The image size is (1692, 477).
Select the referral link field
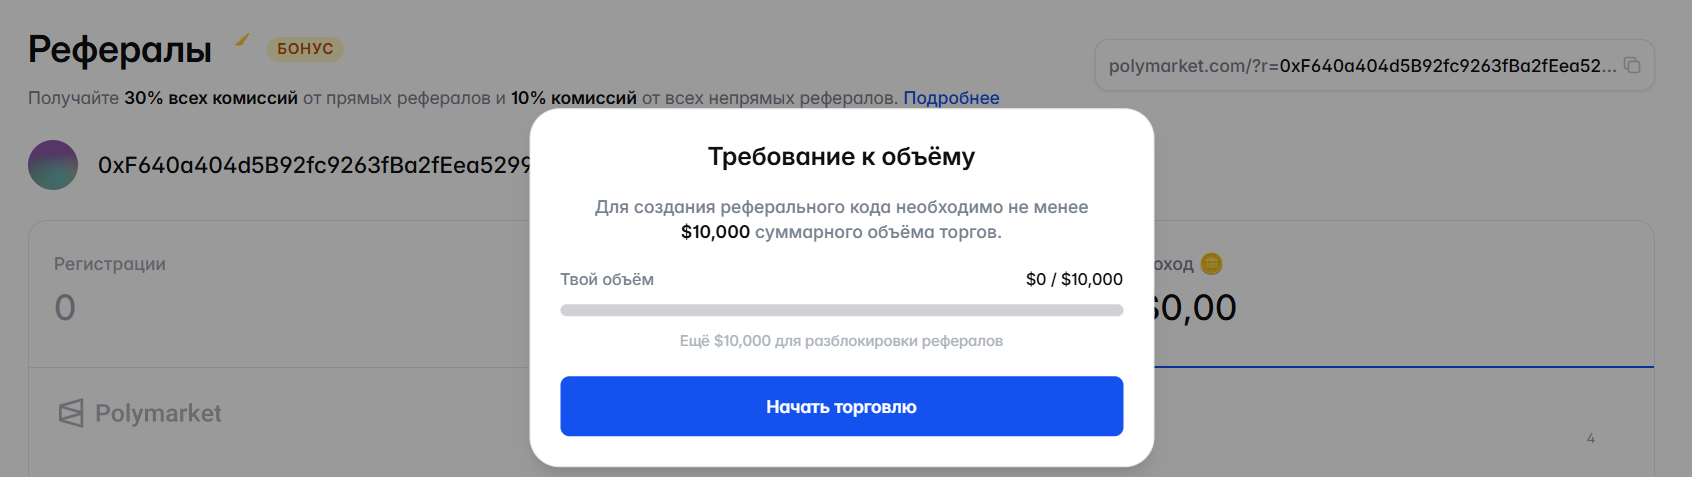[x=1360, y=66]
